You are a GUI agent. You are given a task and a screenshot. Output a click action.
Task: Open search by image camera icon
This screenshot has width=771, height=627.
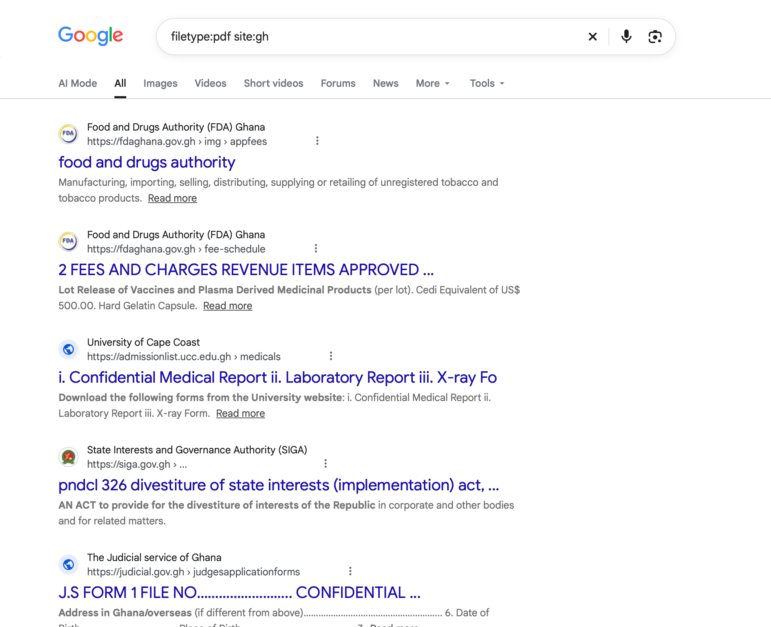point(654,36)
